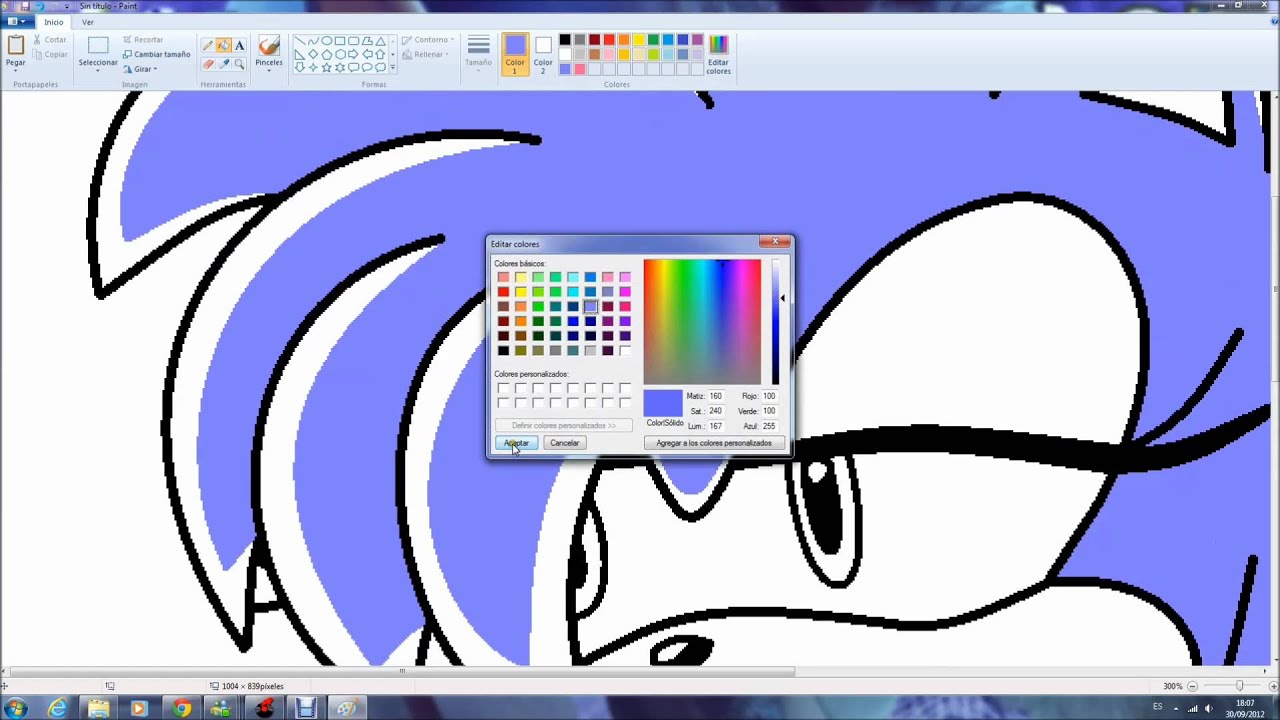Click the Azul value field
The width and height of the screenshot is (1280, 720).
(x=770, y=426)
